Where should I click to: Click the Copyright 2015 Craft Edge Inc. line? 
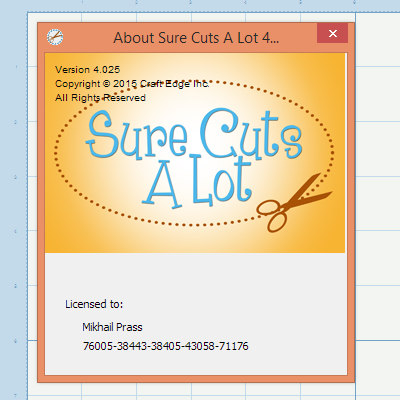tap(132, 84)
